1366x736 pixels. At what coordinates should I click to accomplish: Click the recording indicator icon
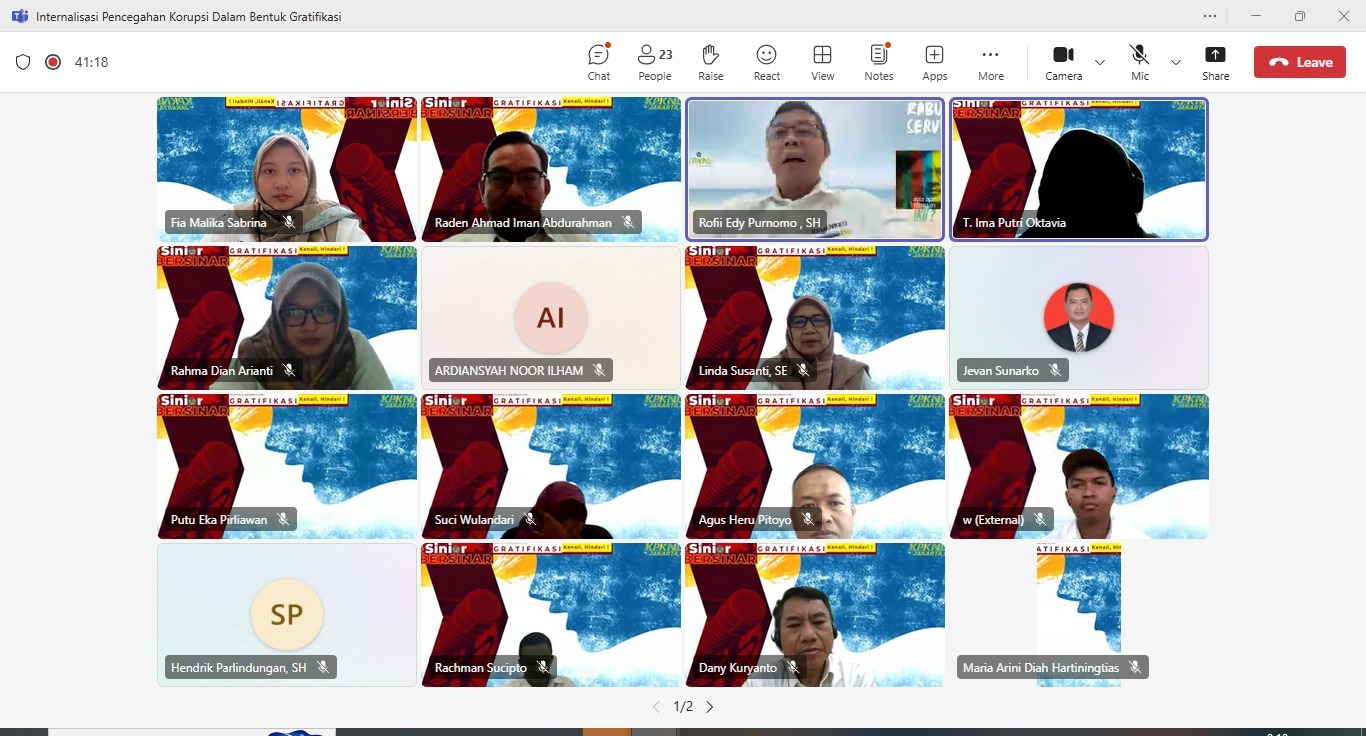53,62
